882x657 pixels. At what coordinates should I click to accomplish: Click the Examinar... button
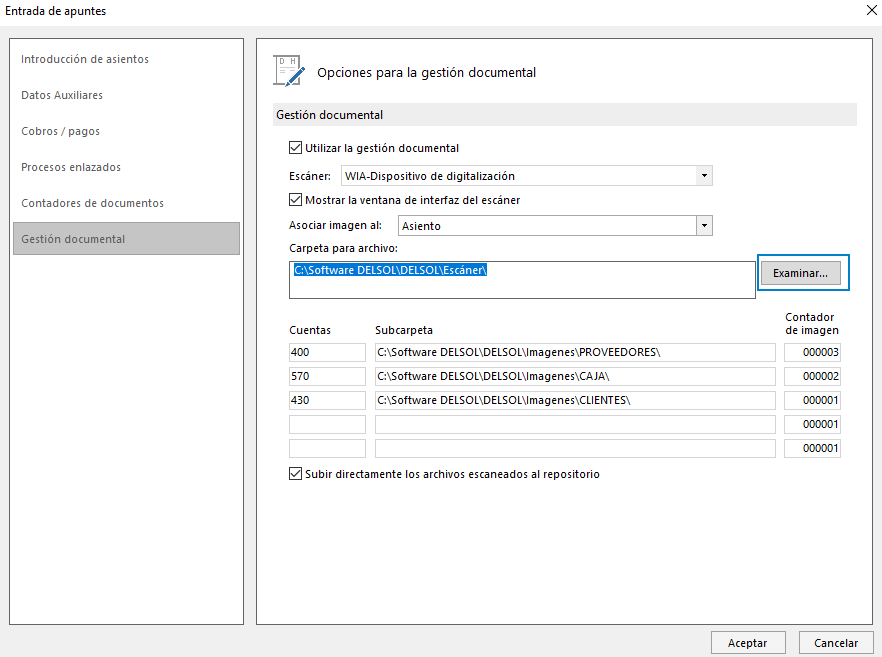click(801, 273)
